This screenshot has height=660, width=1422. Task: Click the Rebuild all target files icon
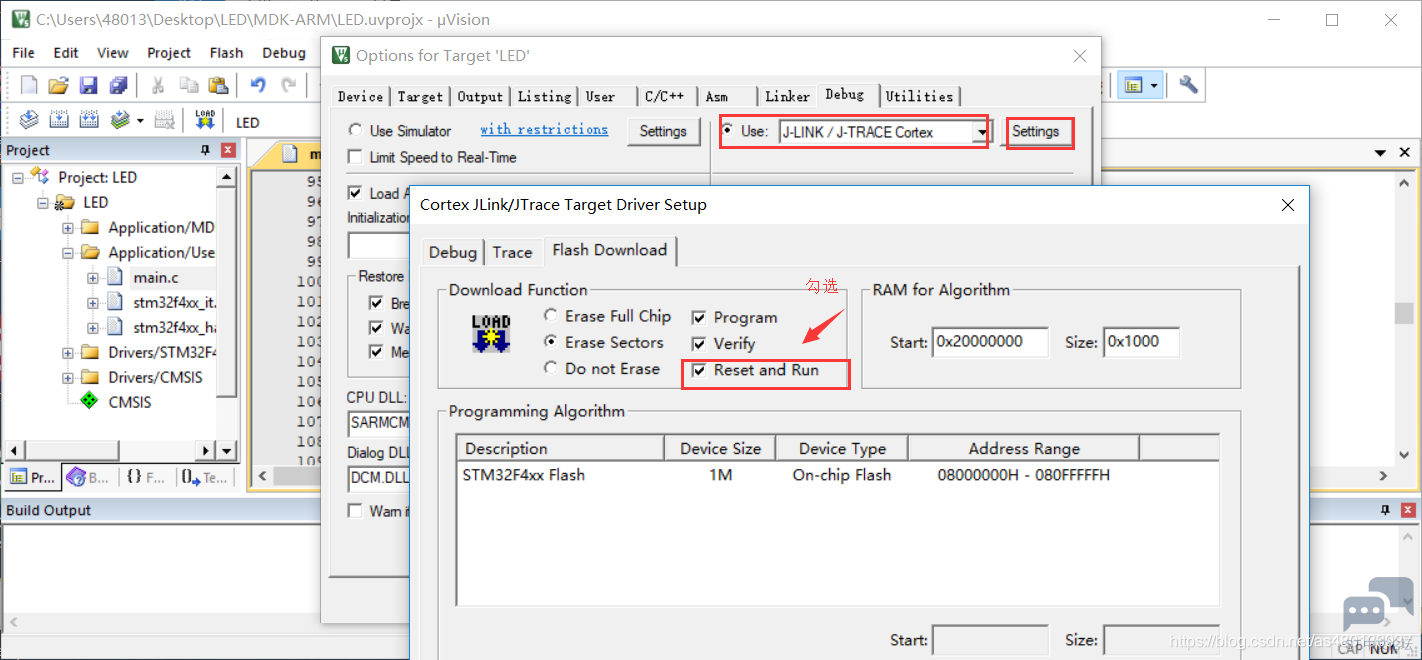click(89, 120)
